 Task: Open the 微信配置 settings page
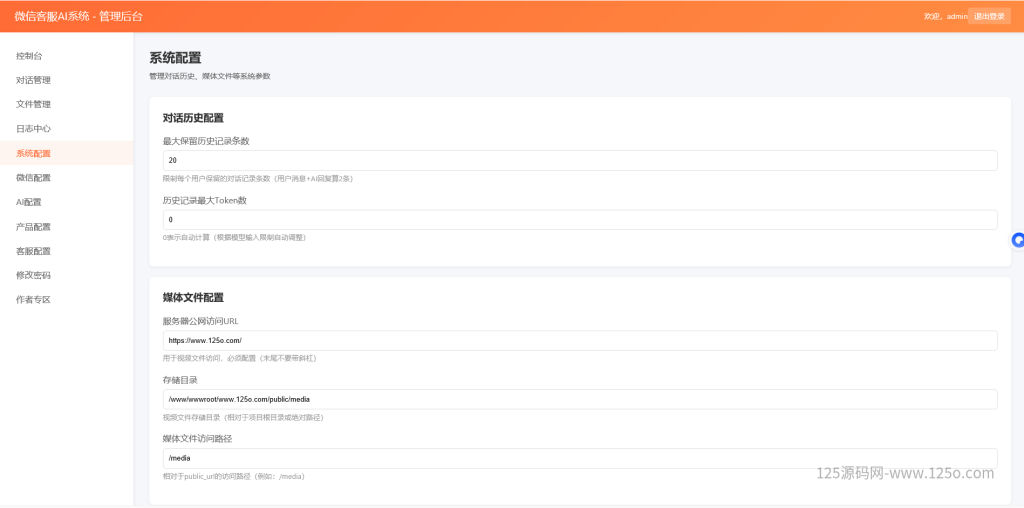(33, 177)
